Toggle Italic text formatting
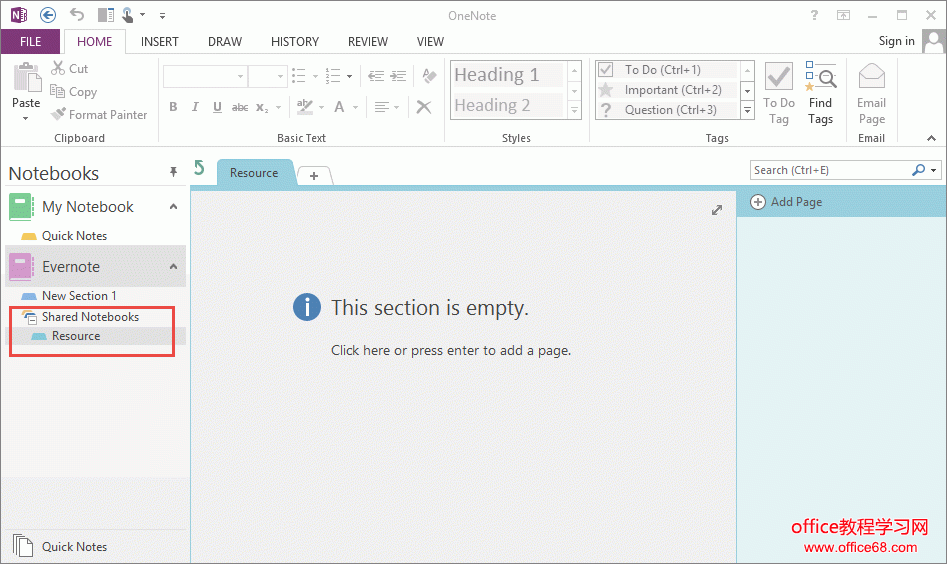947x564 pixels. tap(194, 107)
